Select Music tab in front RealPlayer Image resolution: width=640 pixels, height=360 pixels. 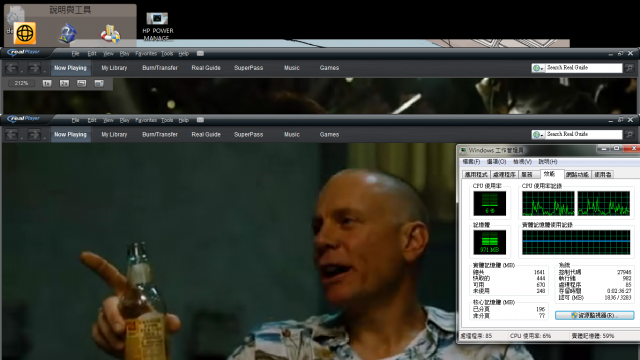coord(292,134)
